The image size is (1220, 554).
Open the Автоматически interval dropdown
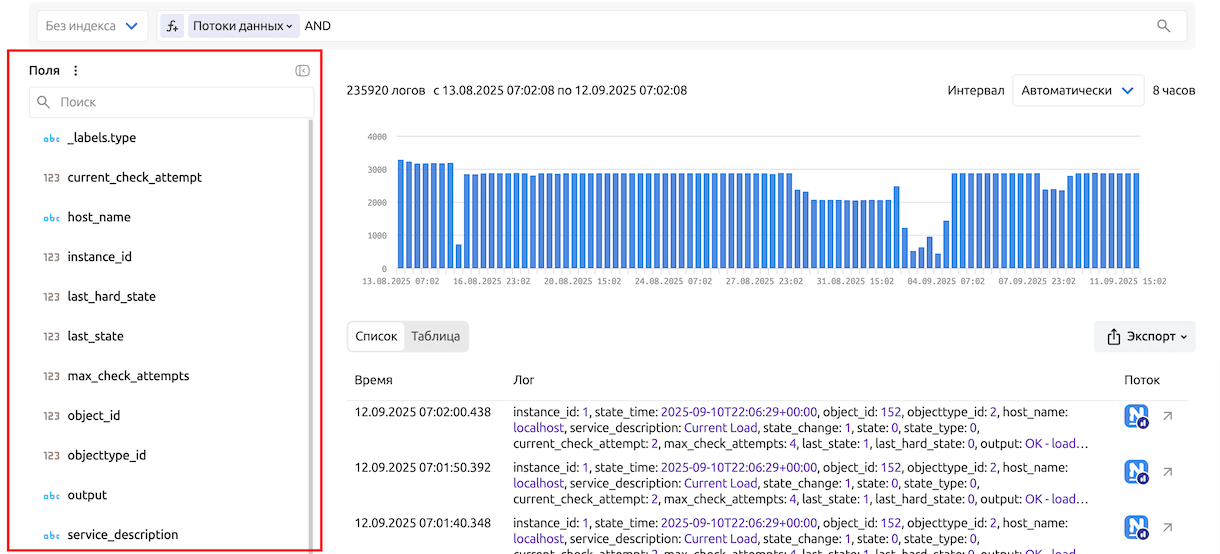pyautogui.click(x=1077, y=90)
